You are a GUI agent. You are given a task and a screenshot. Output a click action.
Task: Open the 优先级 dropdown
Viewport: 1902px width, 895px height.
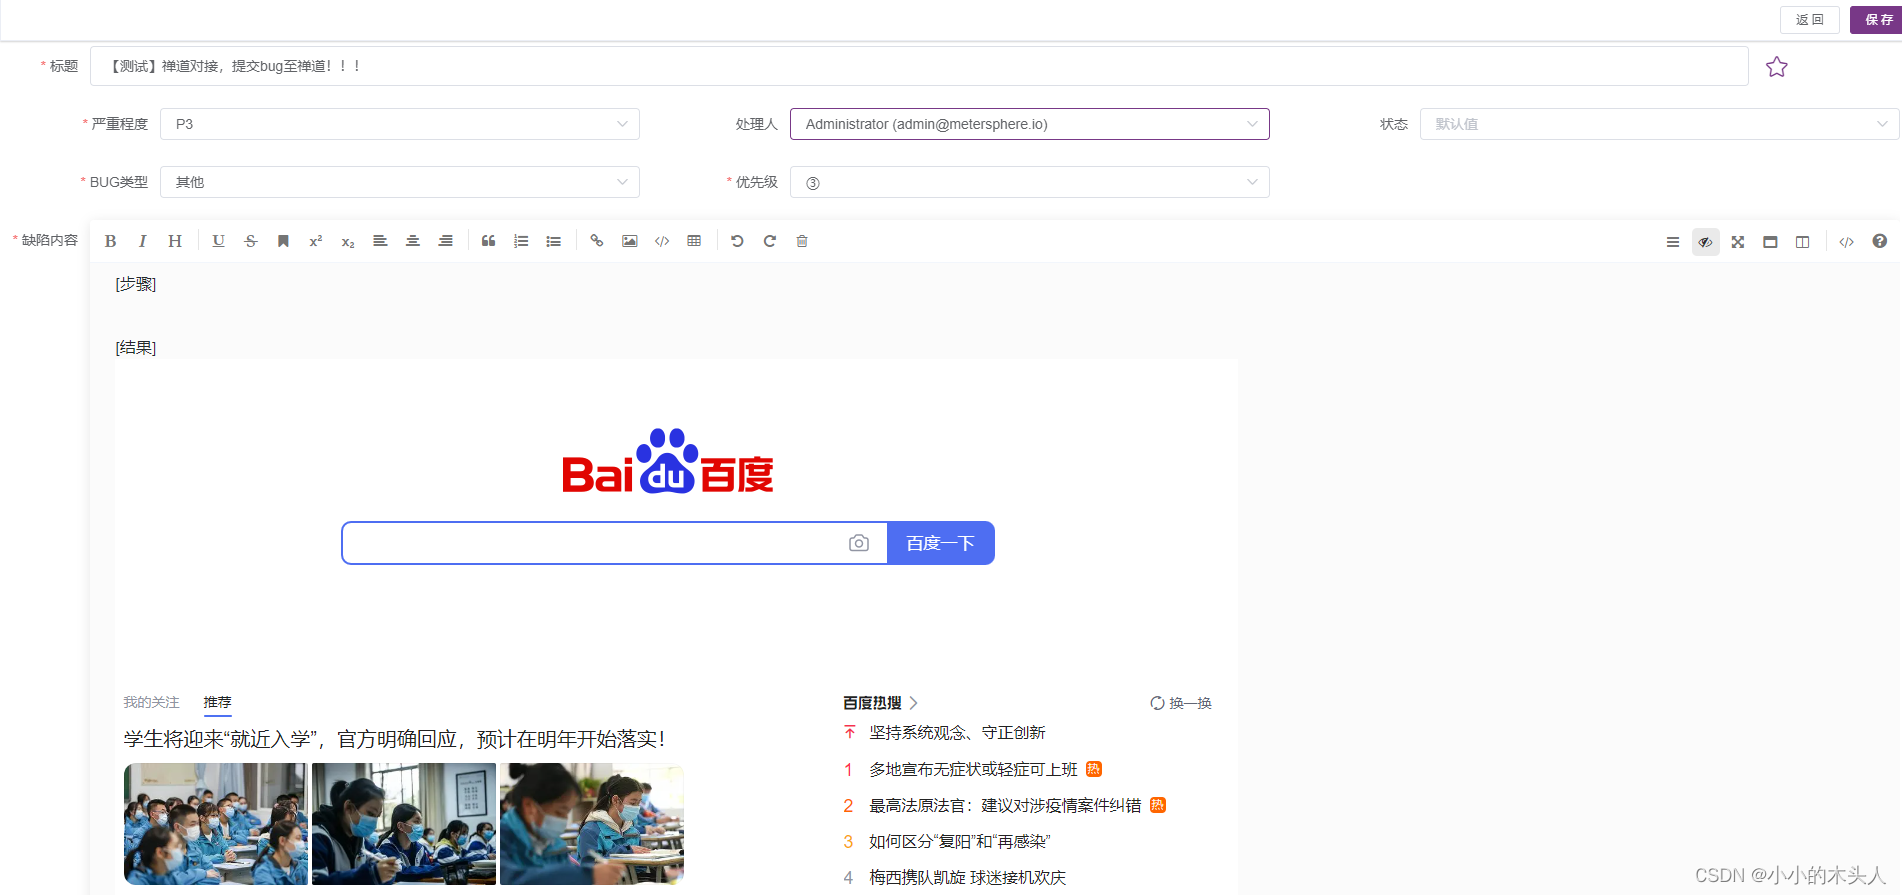pyautogui.click(x=1030, y=182)
